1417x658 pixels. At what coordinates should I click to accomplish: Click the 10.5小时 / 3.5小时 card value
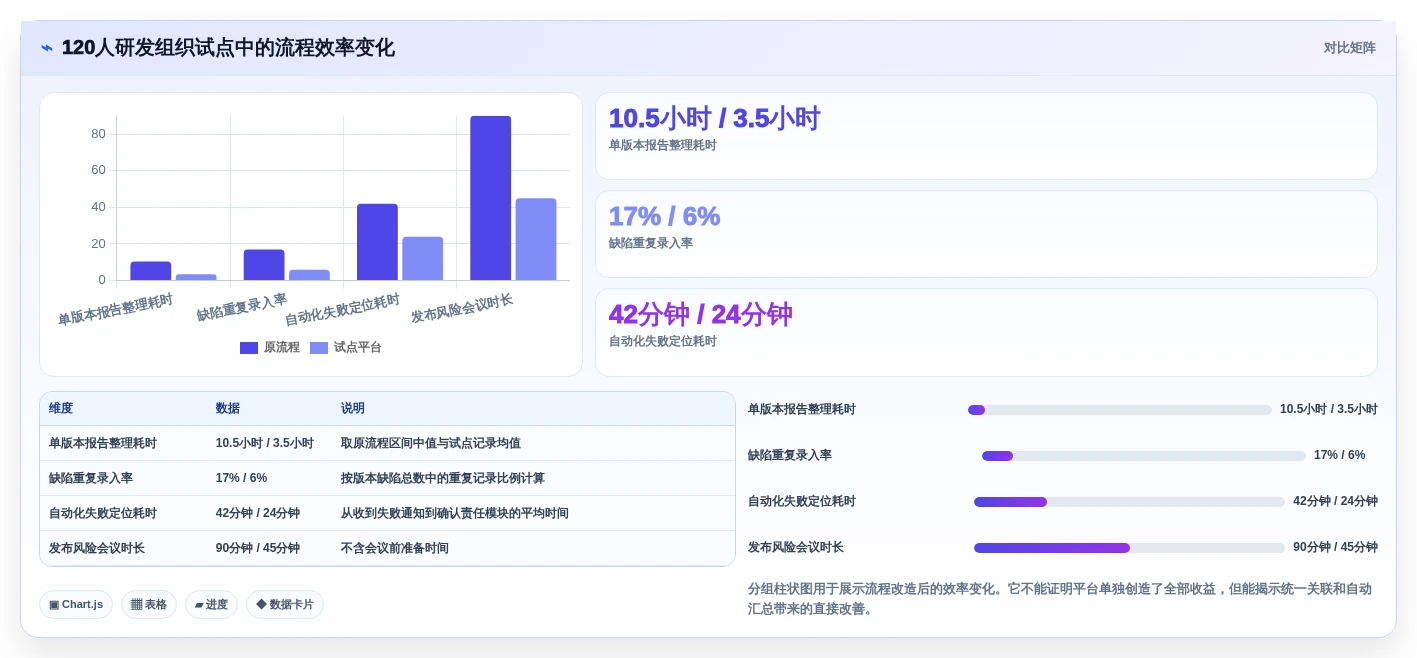[x=714, y=118]
